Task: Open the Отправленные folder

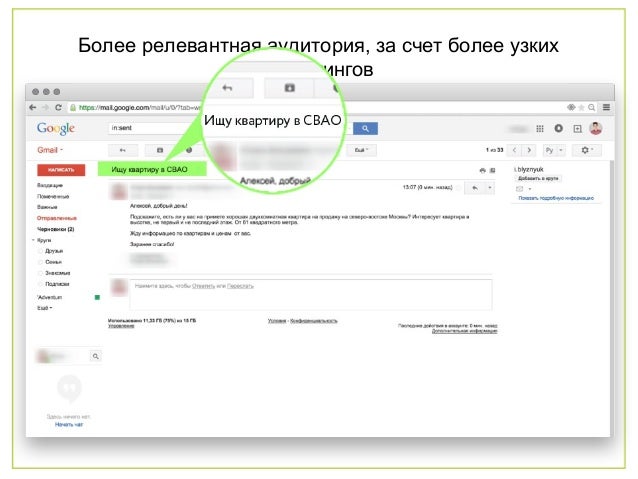Action: [x=57, y=218]
